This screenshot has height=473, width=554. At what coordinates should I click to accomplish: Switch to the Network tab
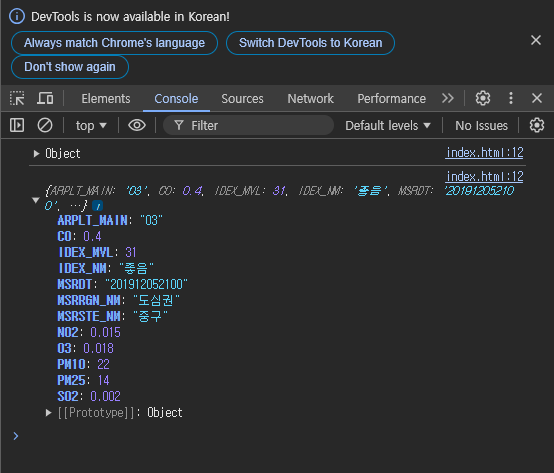[x=310, y=99]
